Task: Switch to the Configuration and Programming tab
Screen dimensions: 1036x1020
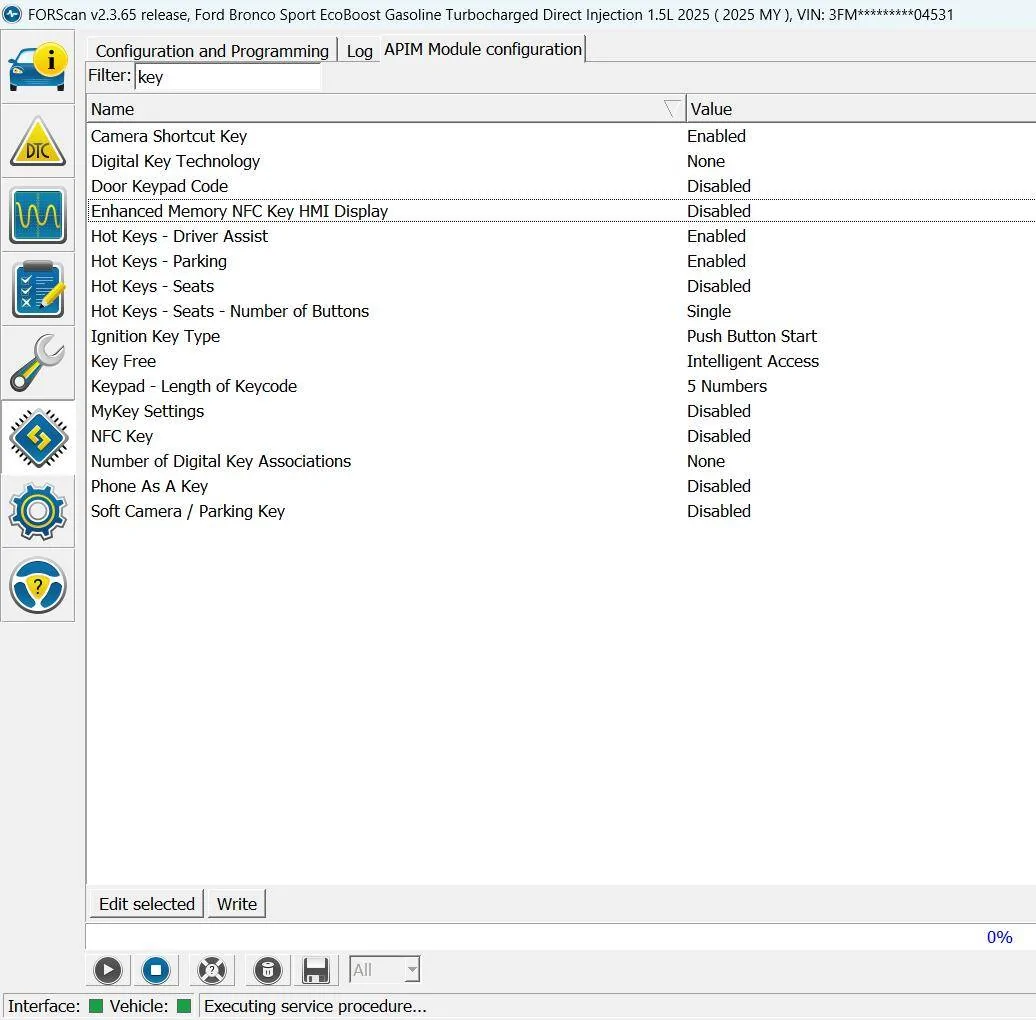Action: (x=212, y=51)
